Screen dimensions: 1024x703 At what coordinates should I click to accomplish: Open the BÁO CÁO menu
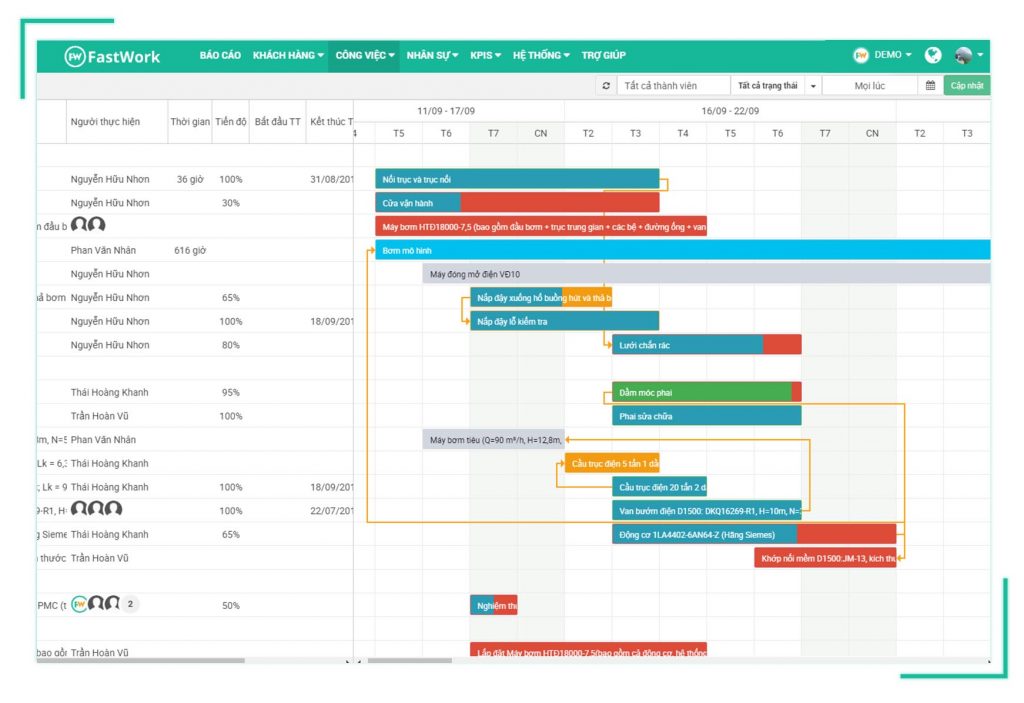pos(219,55)
